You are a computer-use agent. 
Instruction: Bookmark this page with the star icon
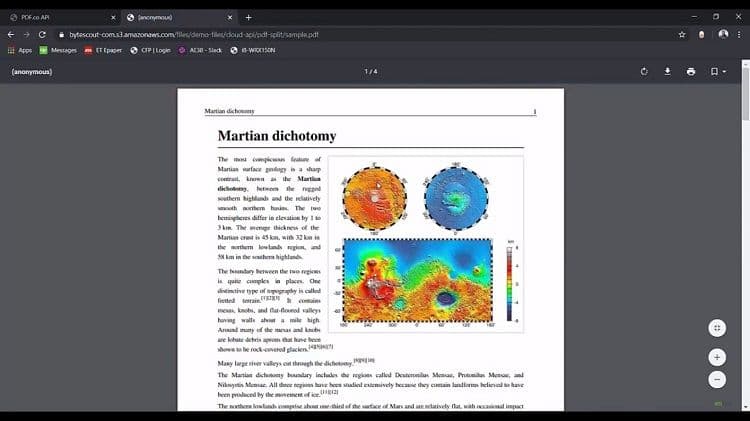pyautogui.click(x=682, y=34)
